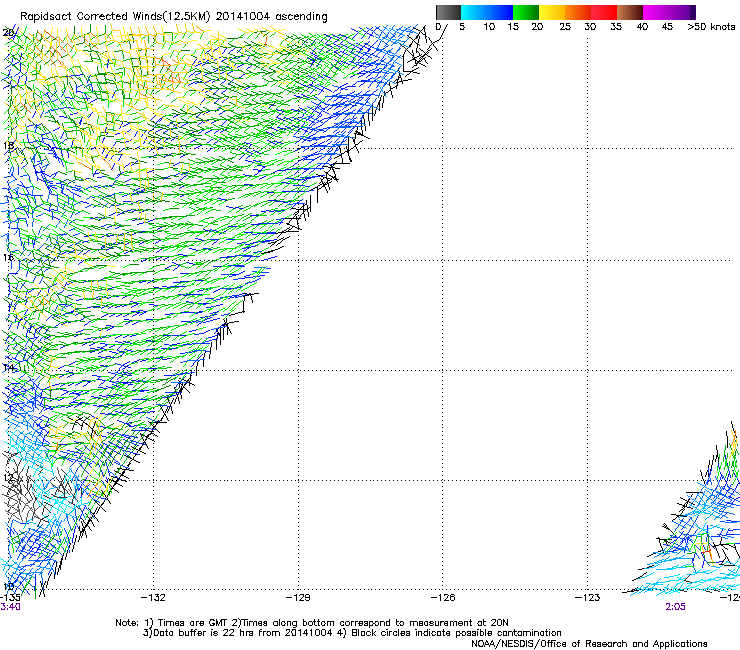The height and width of the screenshot is (650, 740).
Task: Click the brown 35-40 knots legend segment
Action: [x=630, y=12]
